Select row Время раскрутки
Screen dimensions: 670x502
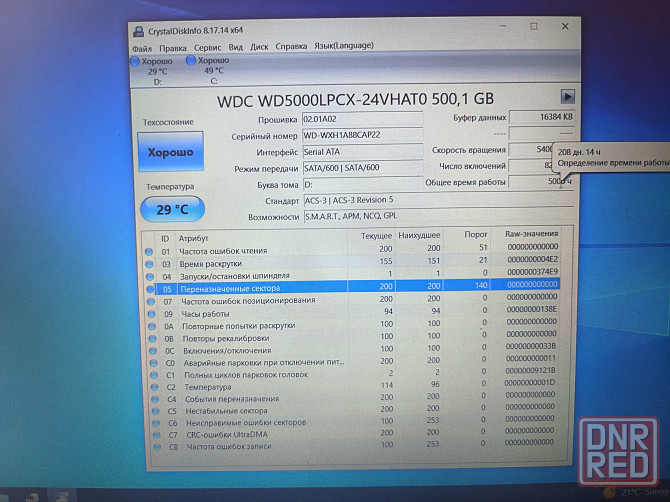coord(352,262)
